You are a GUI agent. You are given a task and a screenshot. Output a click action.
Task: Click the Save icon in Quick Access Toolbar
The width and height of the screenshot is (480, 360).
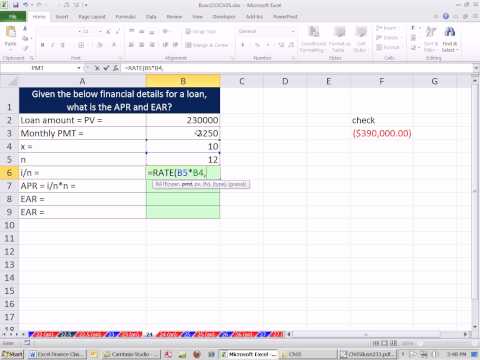click(x=15, y=5)
